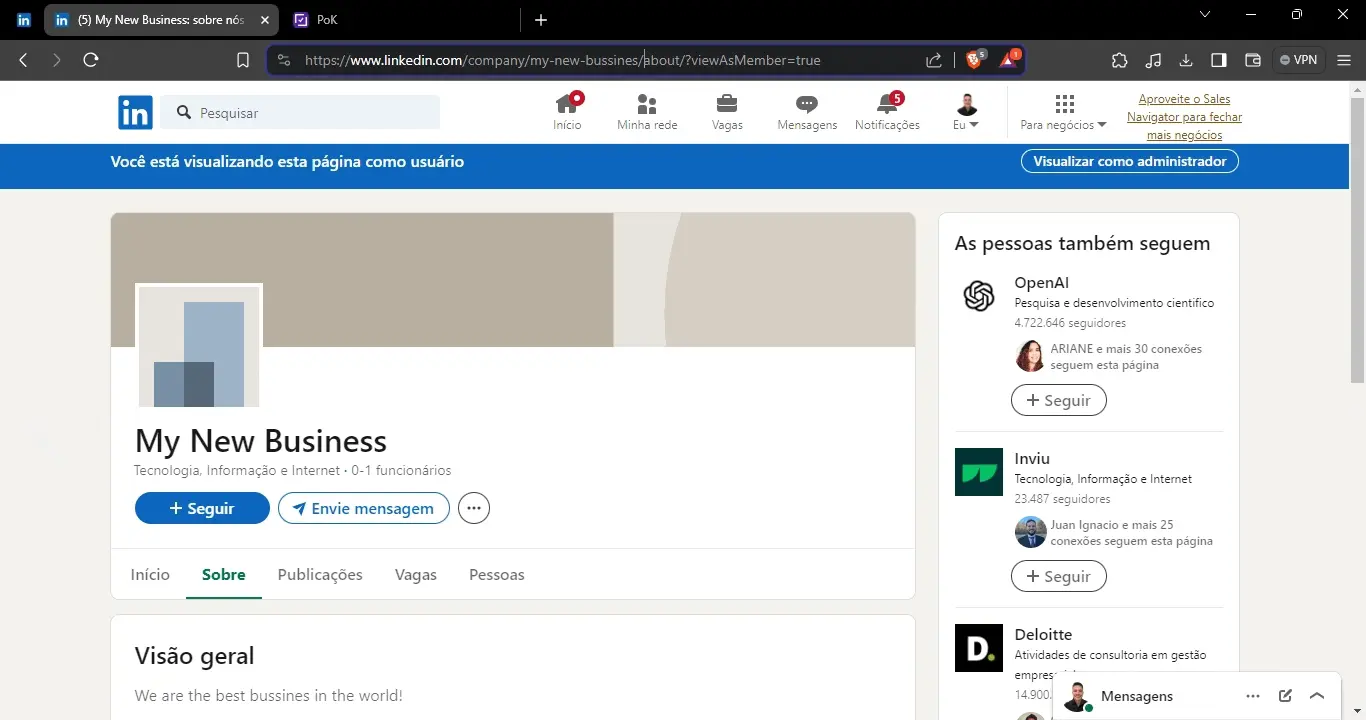The image size is (1366, 720).
Task: Open the more options ellipsis button
Action: point(474,508)
